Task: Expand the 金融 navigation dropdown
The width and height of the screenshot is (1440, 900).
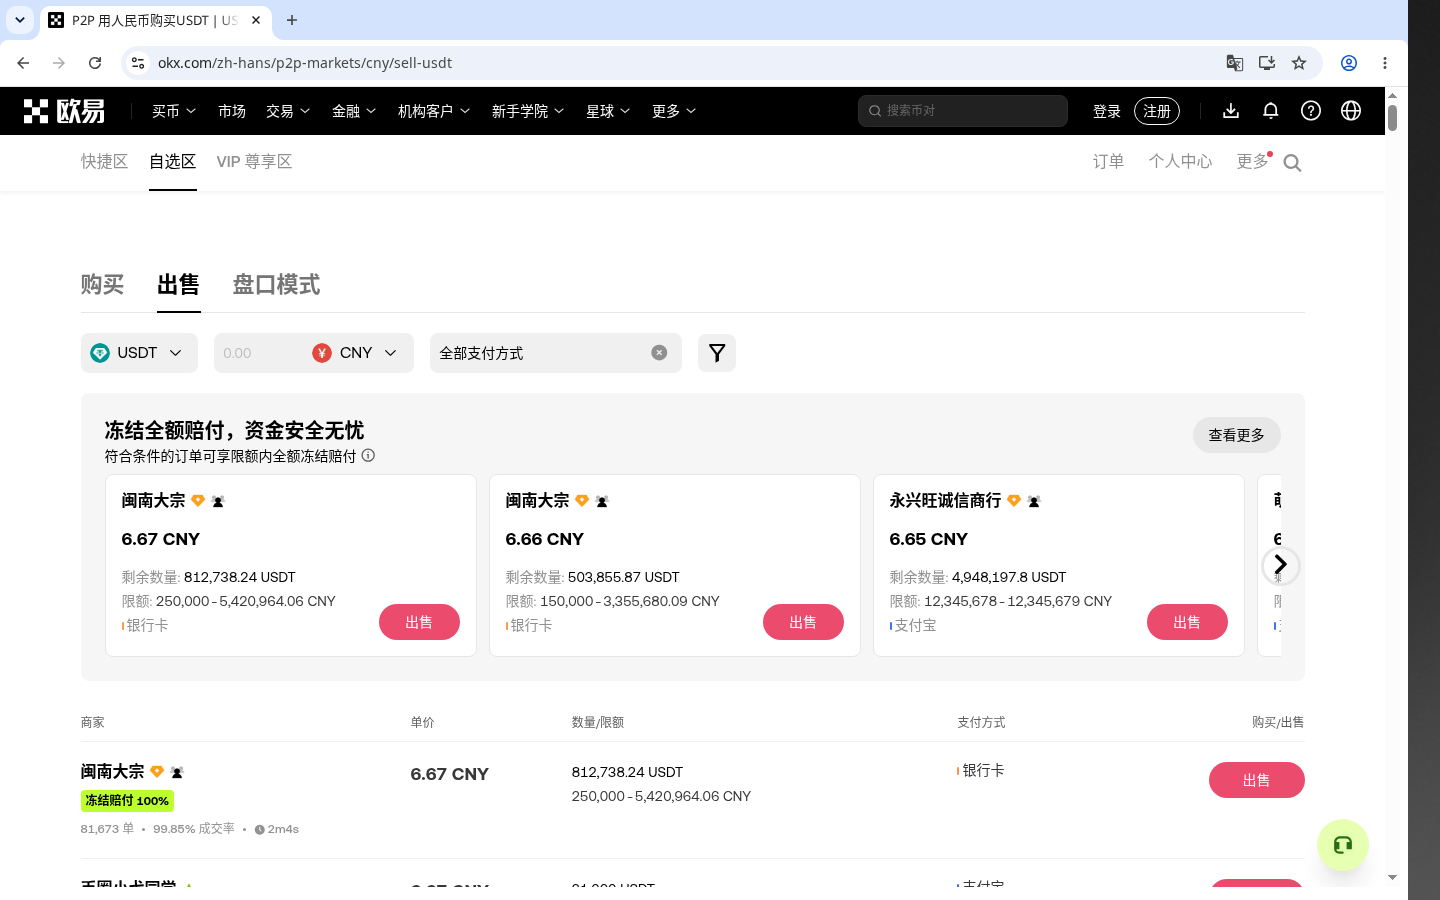Action: point(354,111)
